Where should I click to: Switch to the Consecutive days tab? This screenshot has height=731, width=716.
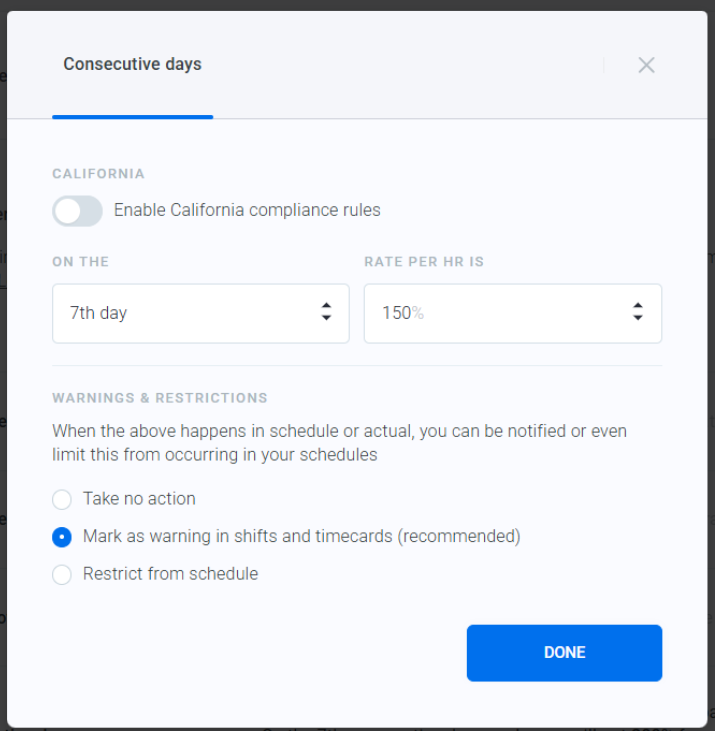[132, 65]
